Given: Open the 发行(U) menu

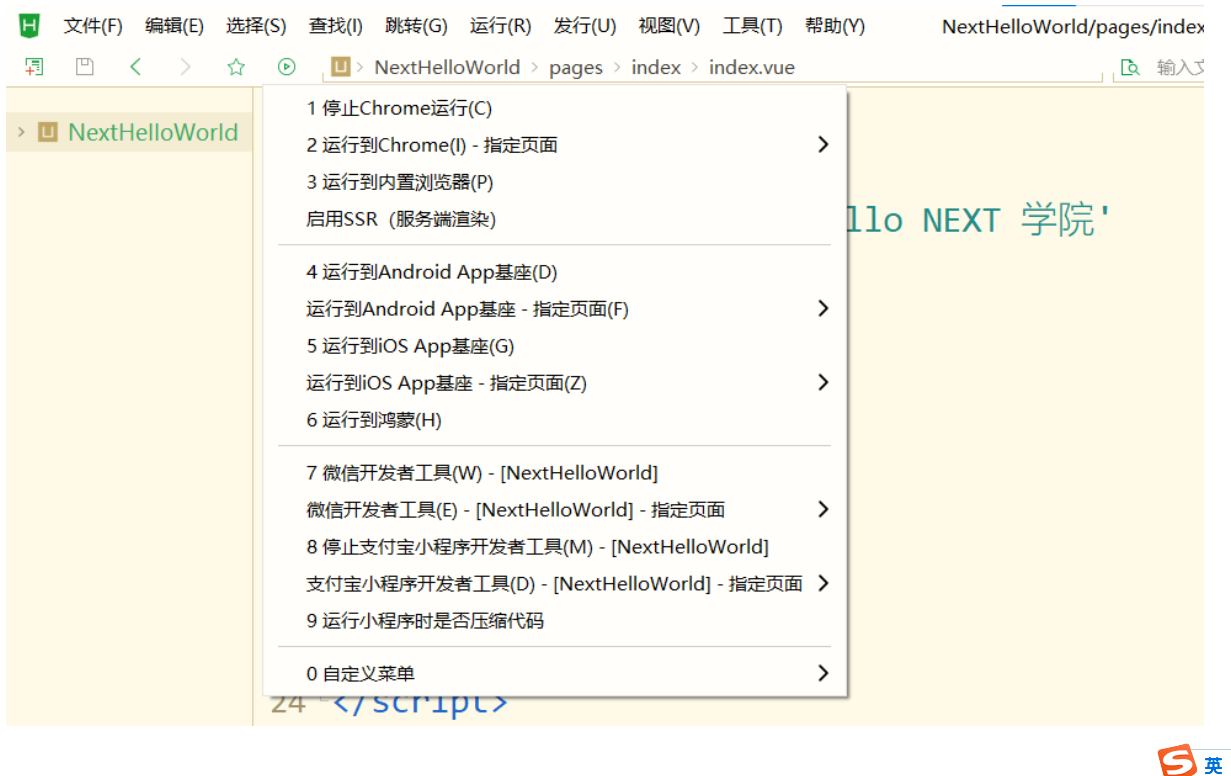Looking at the screenshot, I should tap(585, 26).
